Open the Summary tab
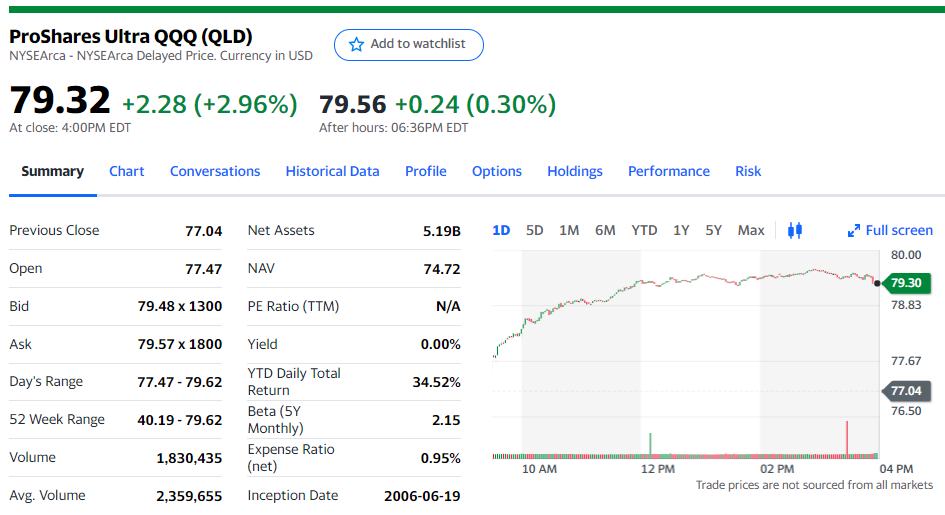Screen dimensions: 945x515 coord(52,172)
